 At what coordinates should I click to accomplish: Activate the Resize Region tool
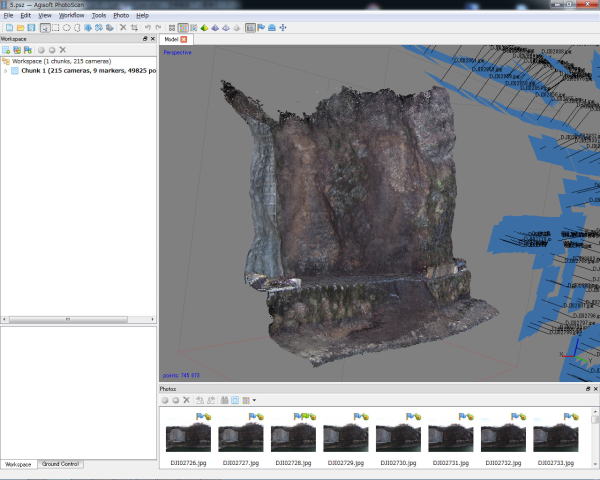tap(88, 28)
